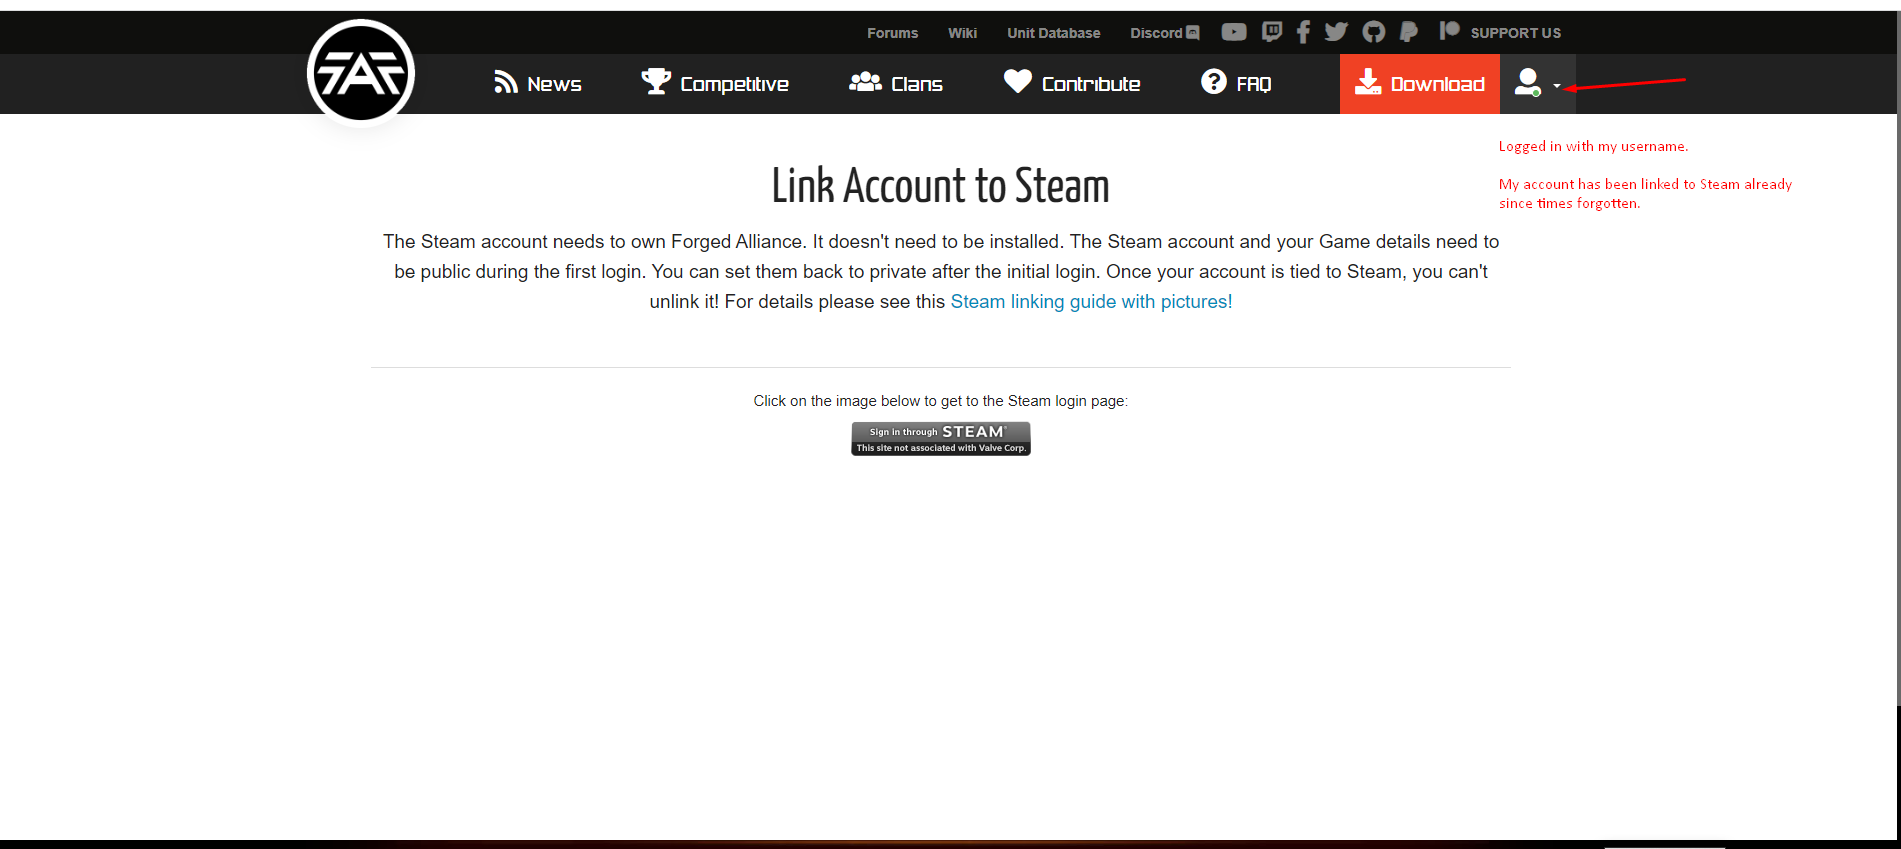Open the Clans menu

896,84
